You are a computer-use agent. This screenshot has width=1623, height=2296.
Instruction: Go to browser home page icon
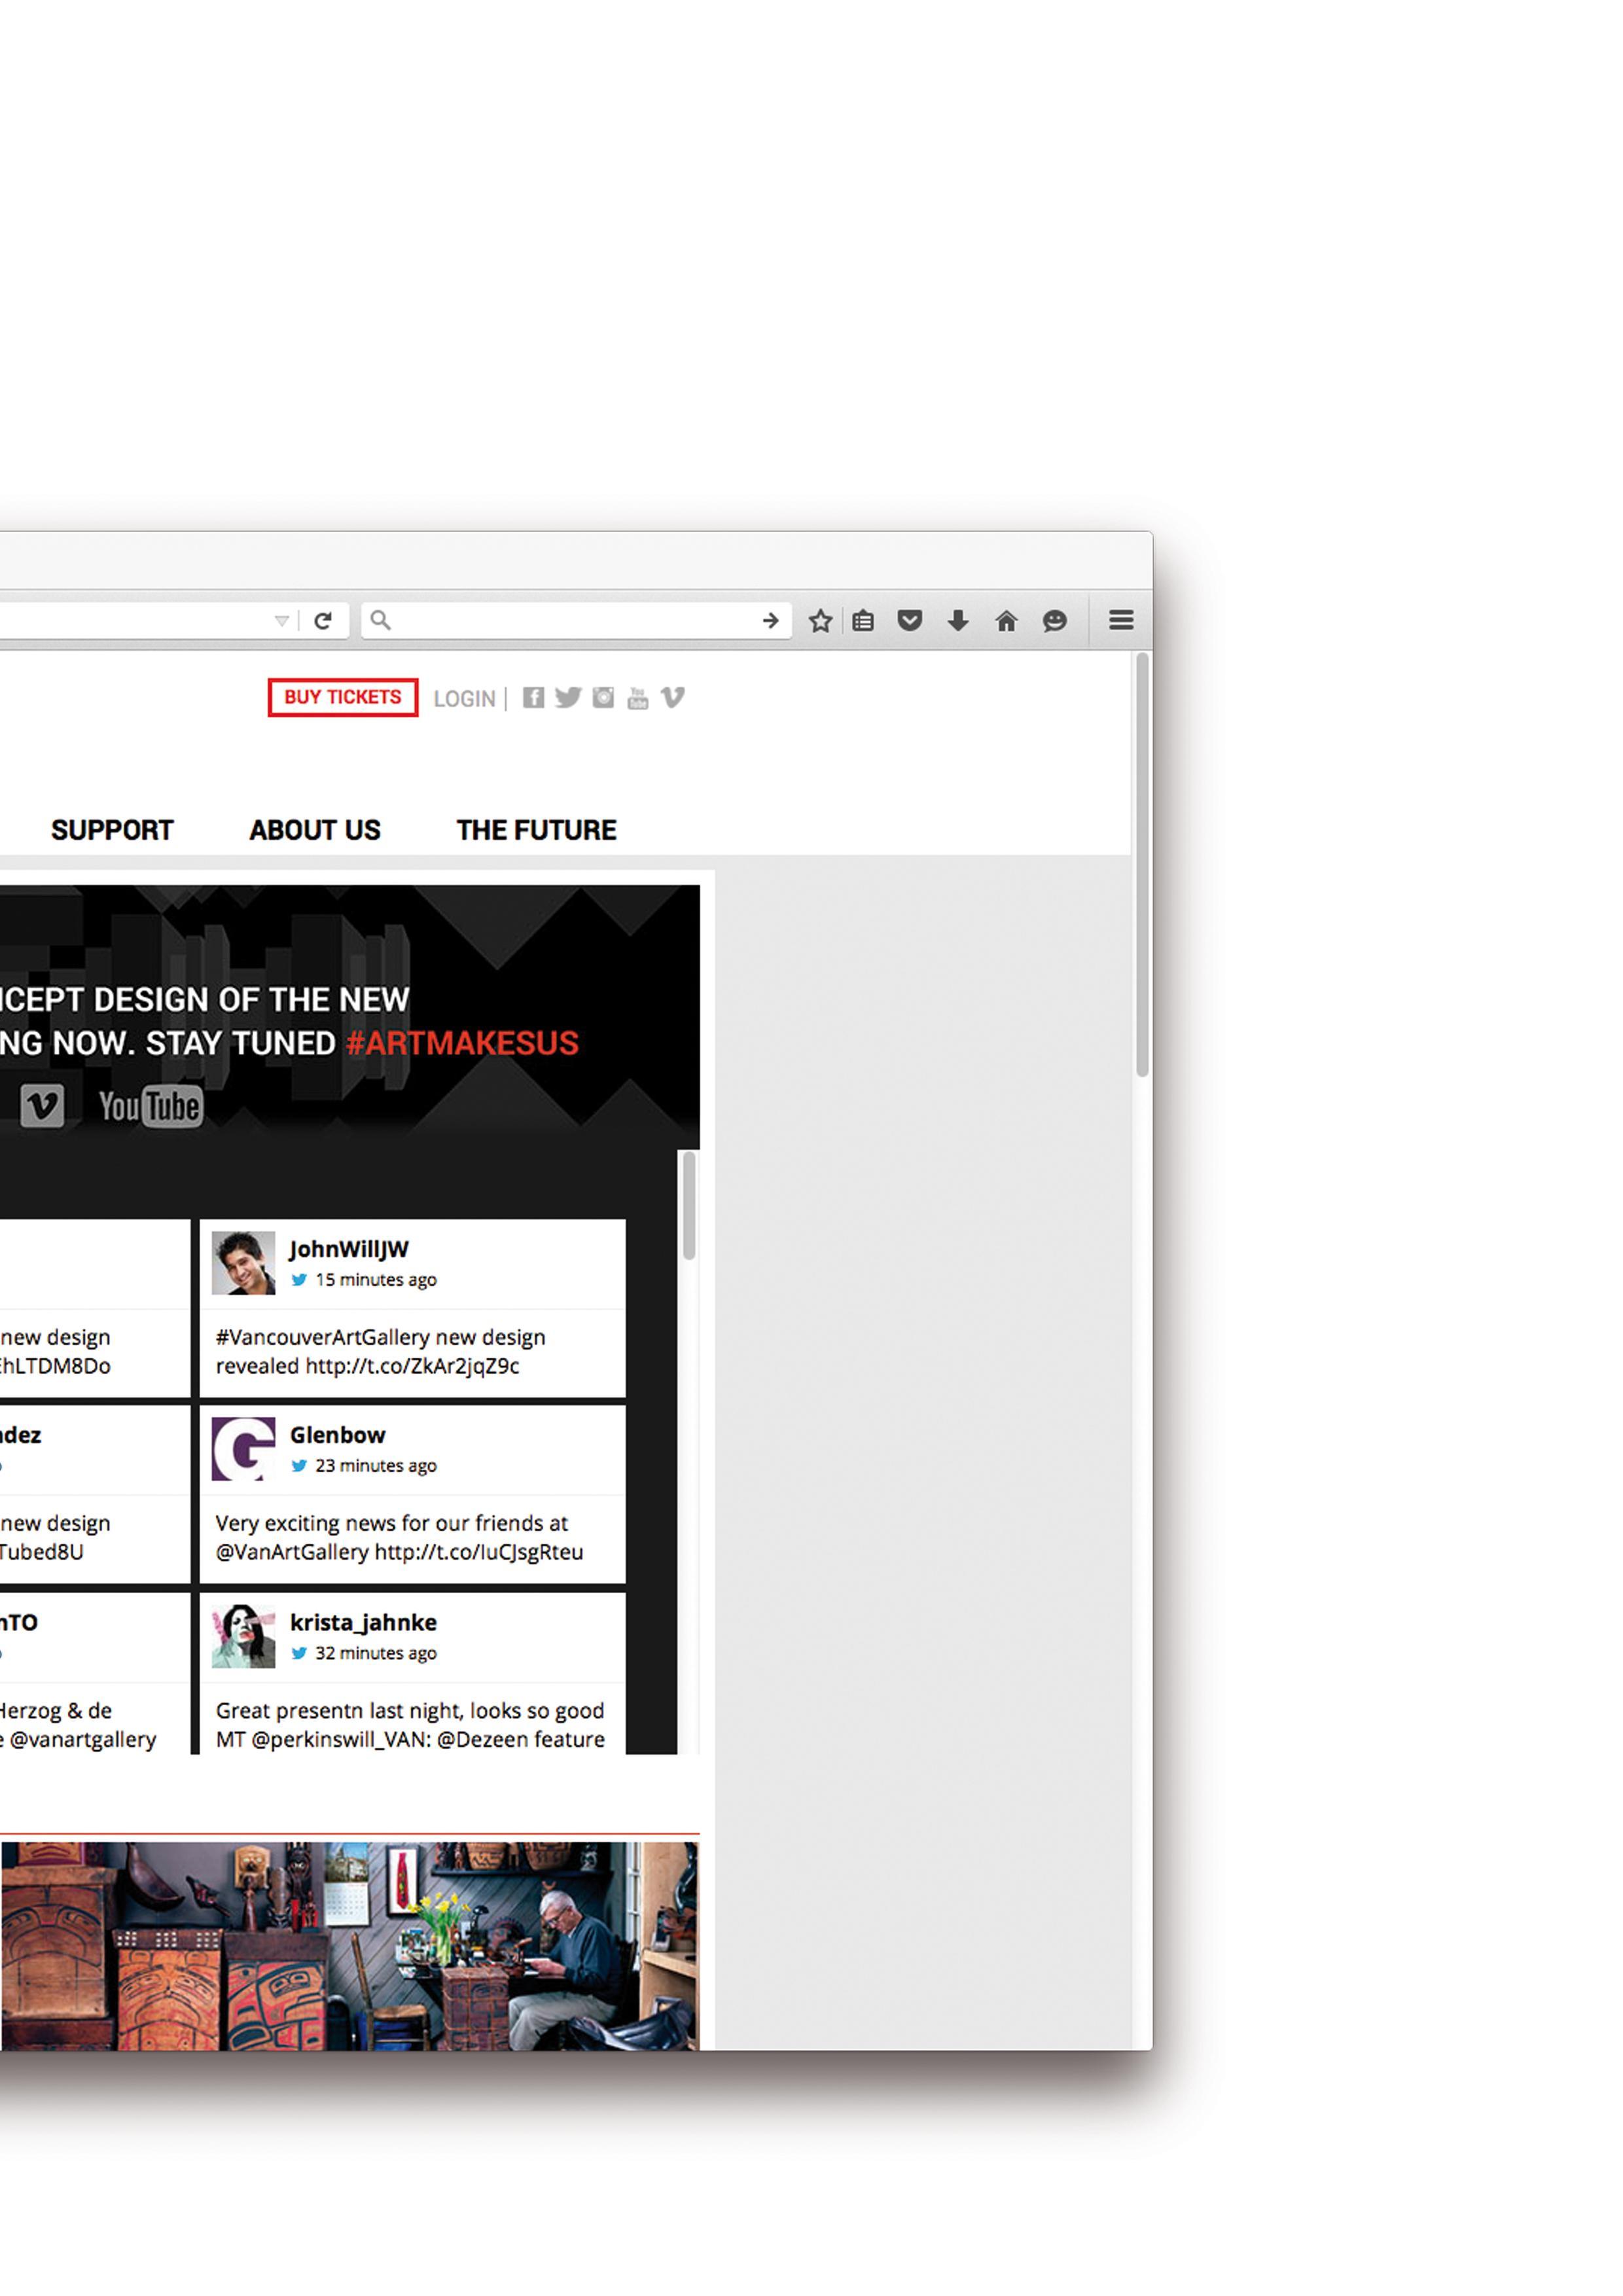1006,621
